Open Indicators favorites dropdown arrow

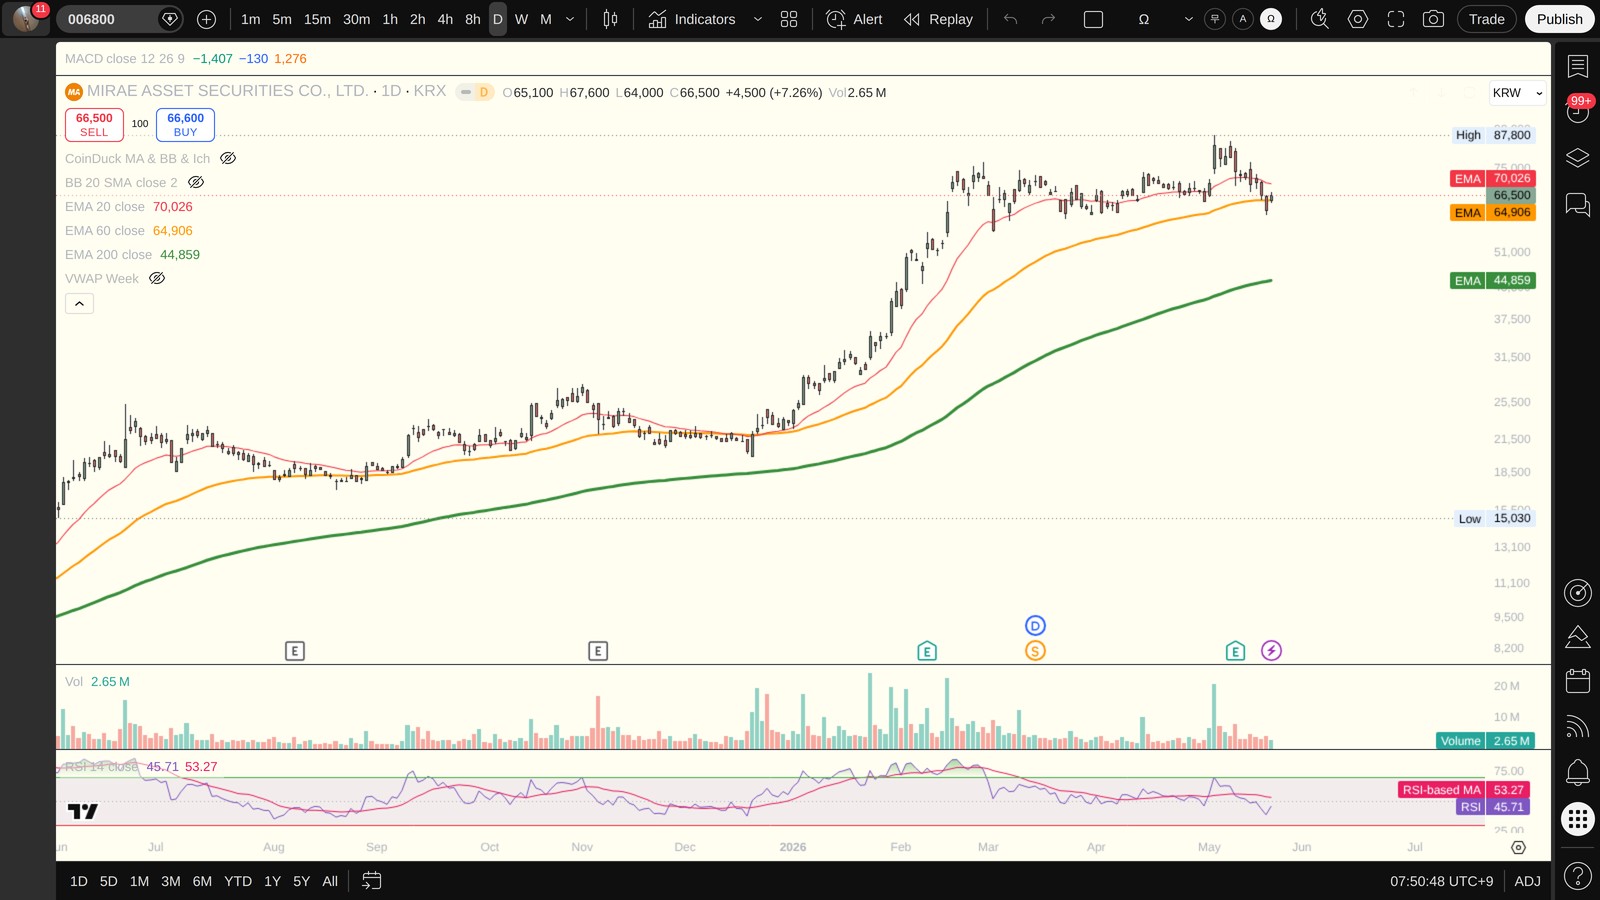tap(757, 19)
